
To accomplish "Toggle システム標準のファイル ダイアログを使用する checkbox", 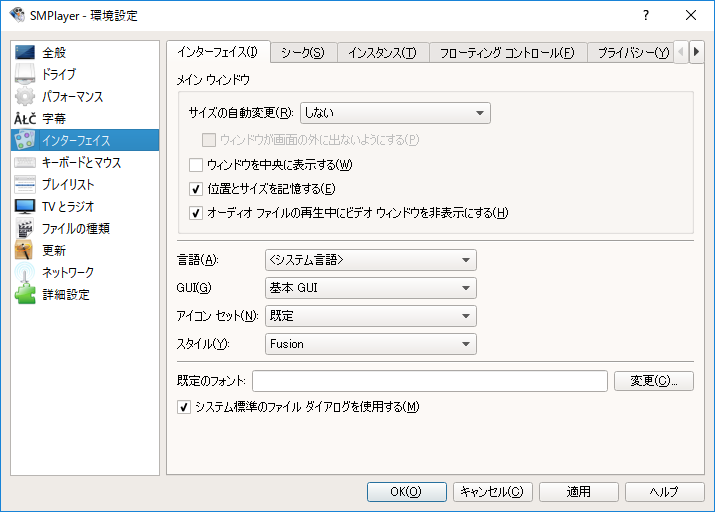I will [184, 407].
